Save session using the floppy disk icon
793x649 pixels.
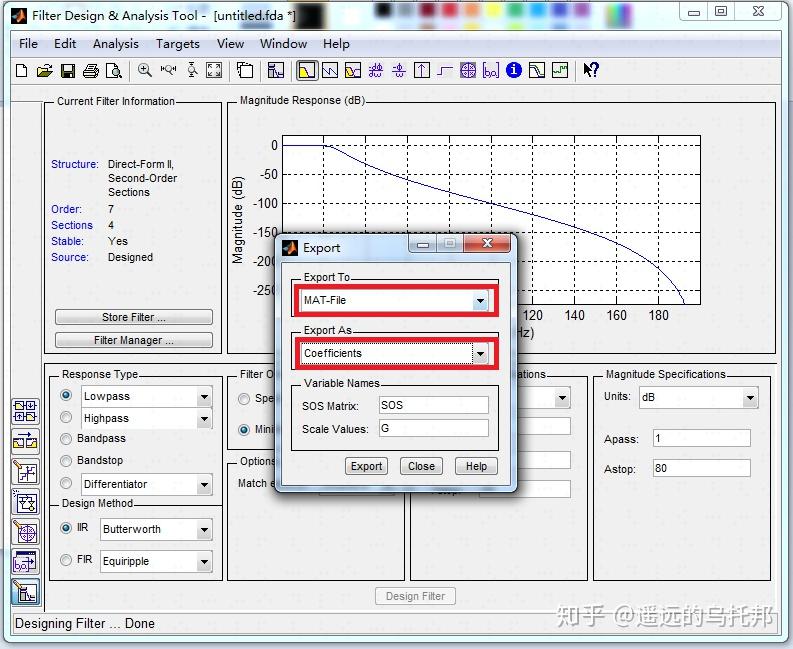[68, 70]
